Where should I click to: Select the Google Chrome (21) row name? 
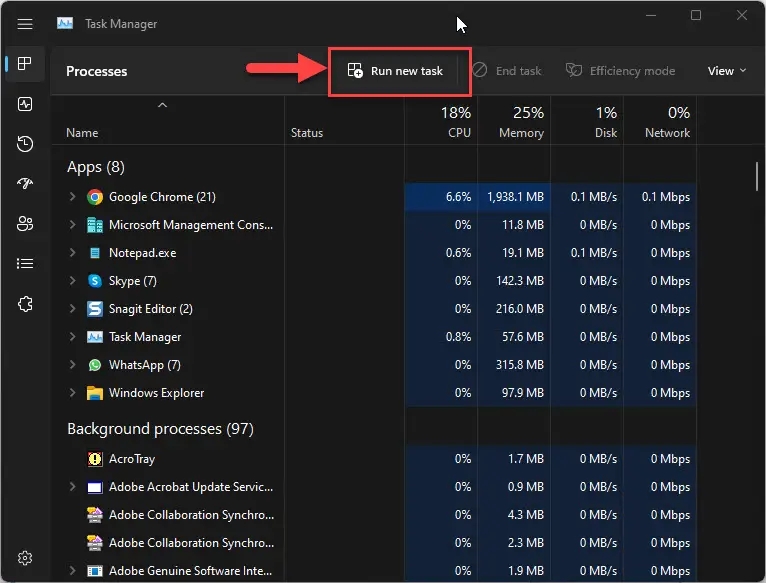(x=162, y=197)
